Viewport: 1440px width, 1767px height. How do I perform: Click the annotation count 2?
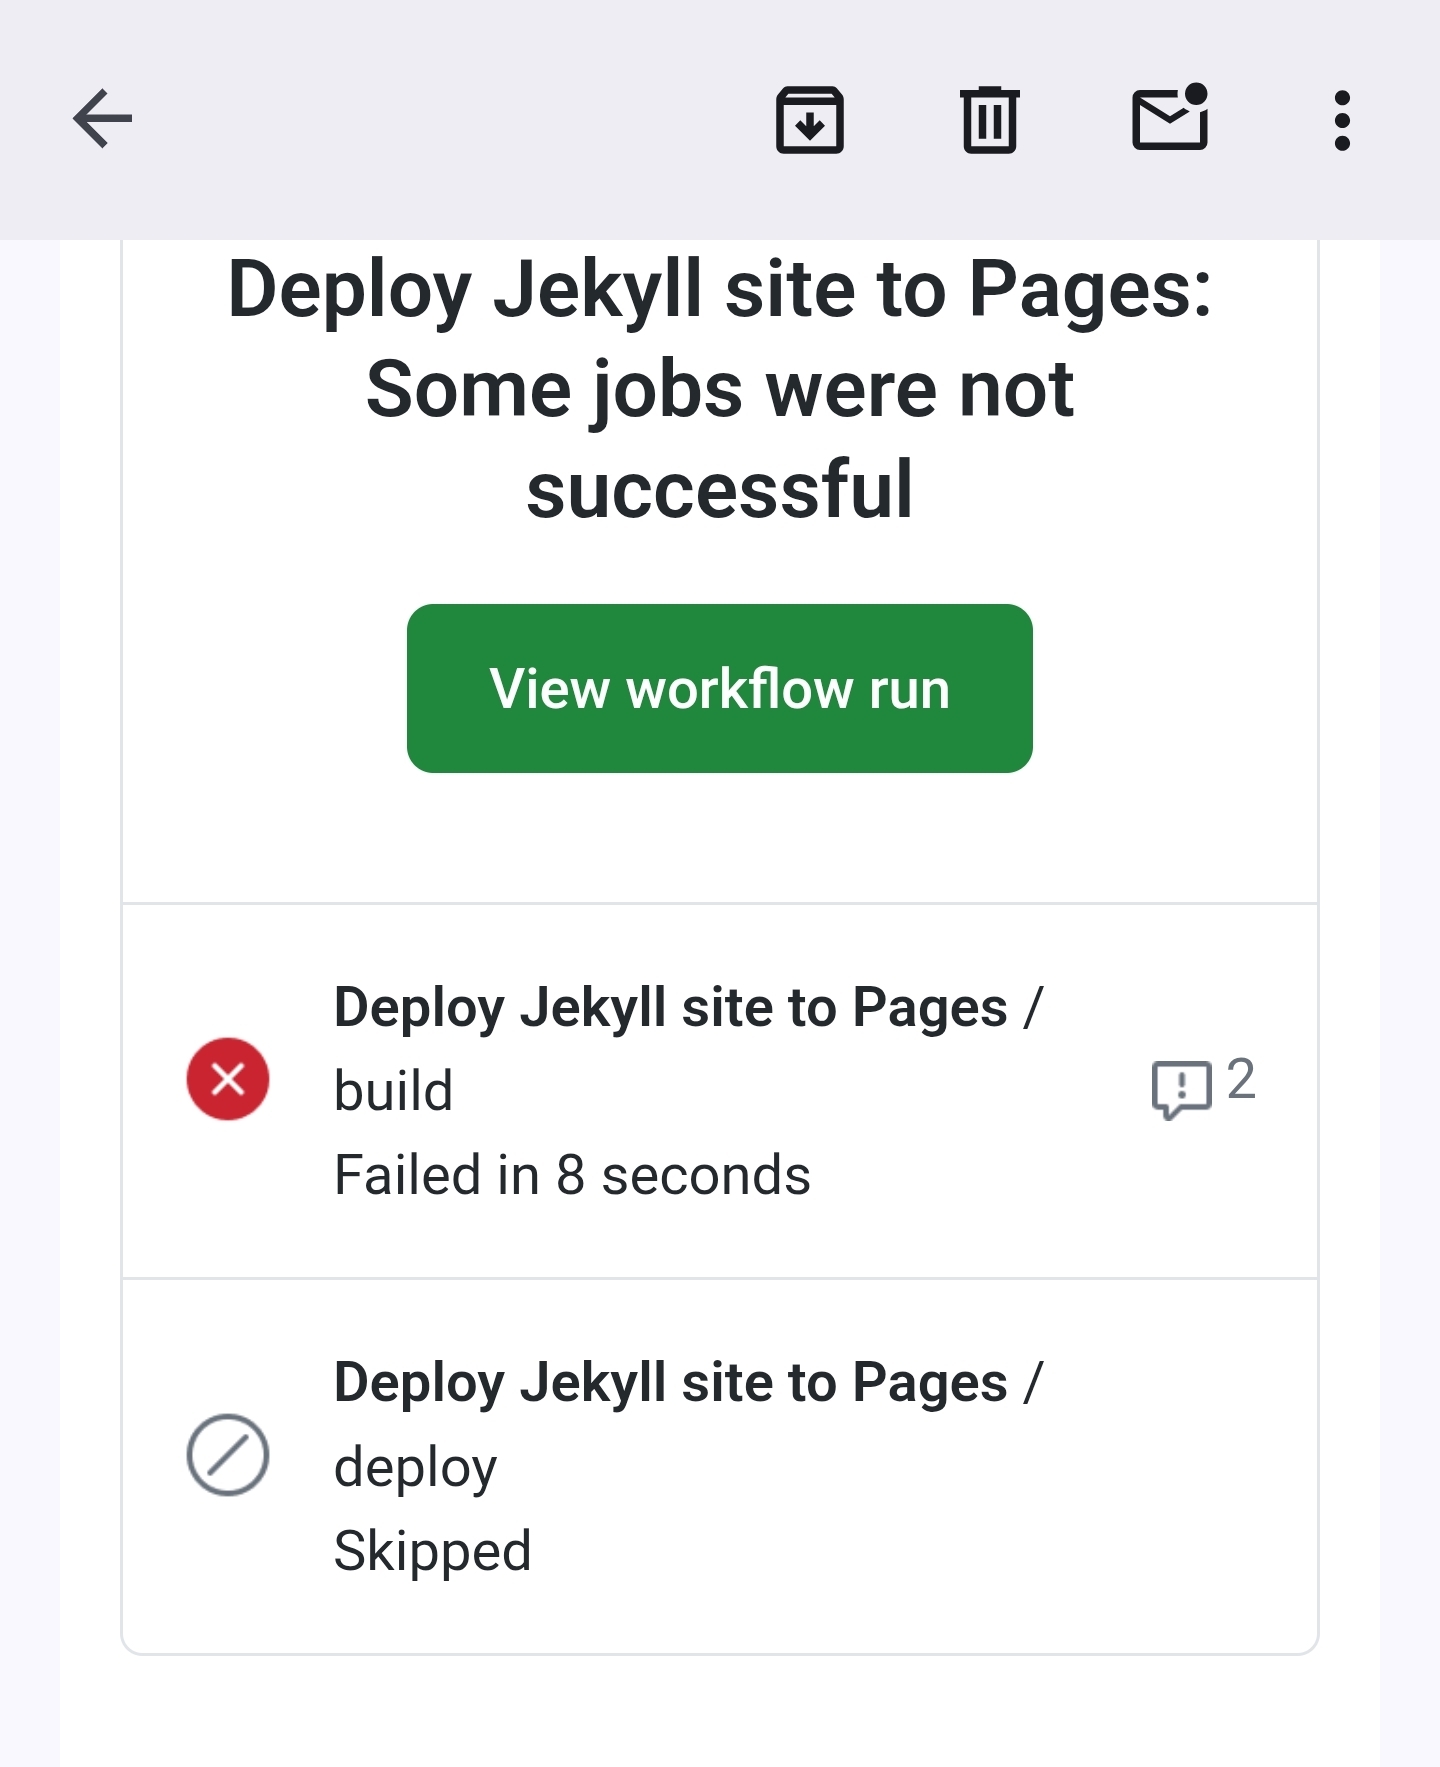click(x=1241, y=1079)
